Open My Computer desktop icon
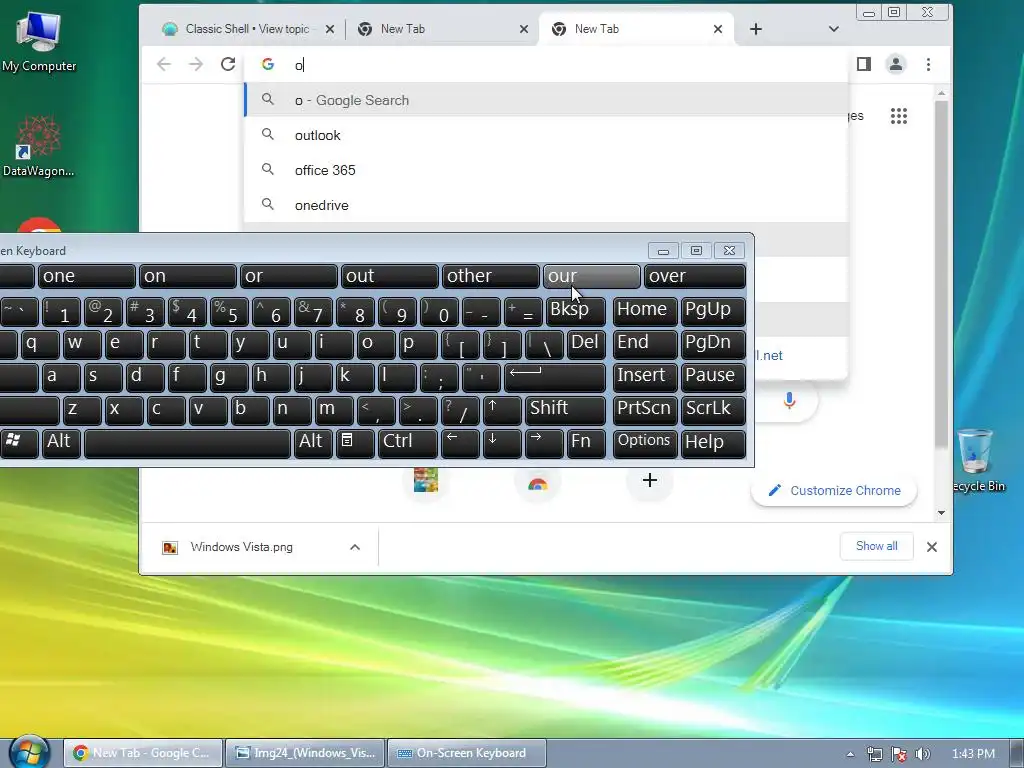 (x=39, y=42)
